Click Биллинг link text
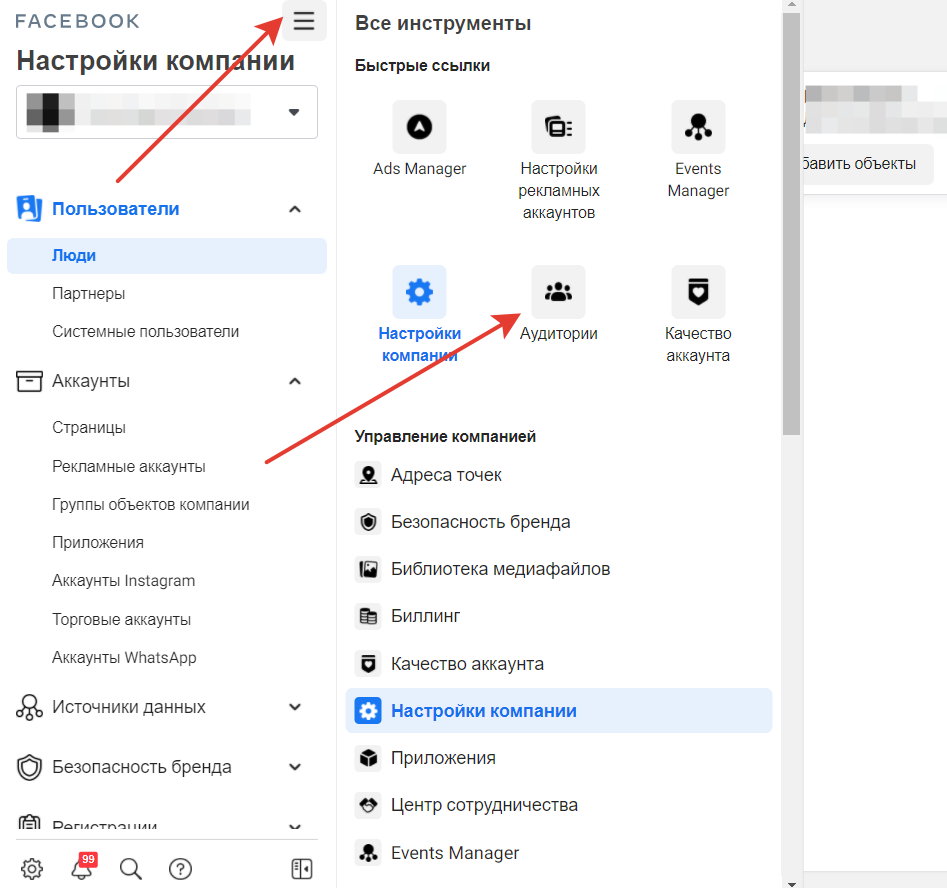This screenshot has width=947, height=888. pos(426,616)
